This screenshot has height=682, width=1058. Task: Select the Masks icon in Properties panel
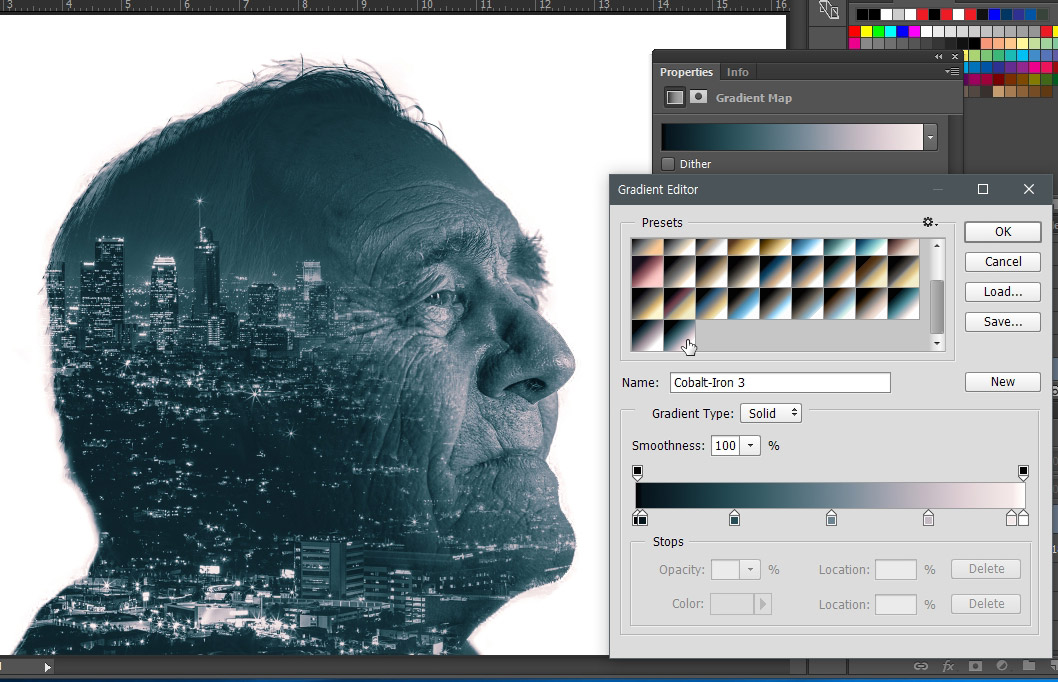[x=698, y=97]
